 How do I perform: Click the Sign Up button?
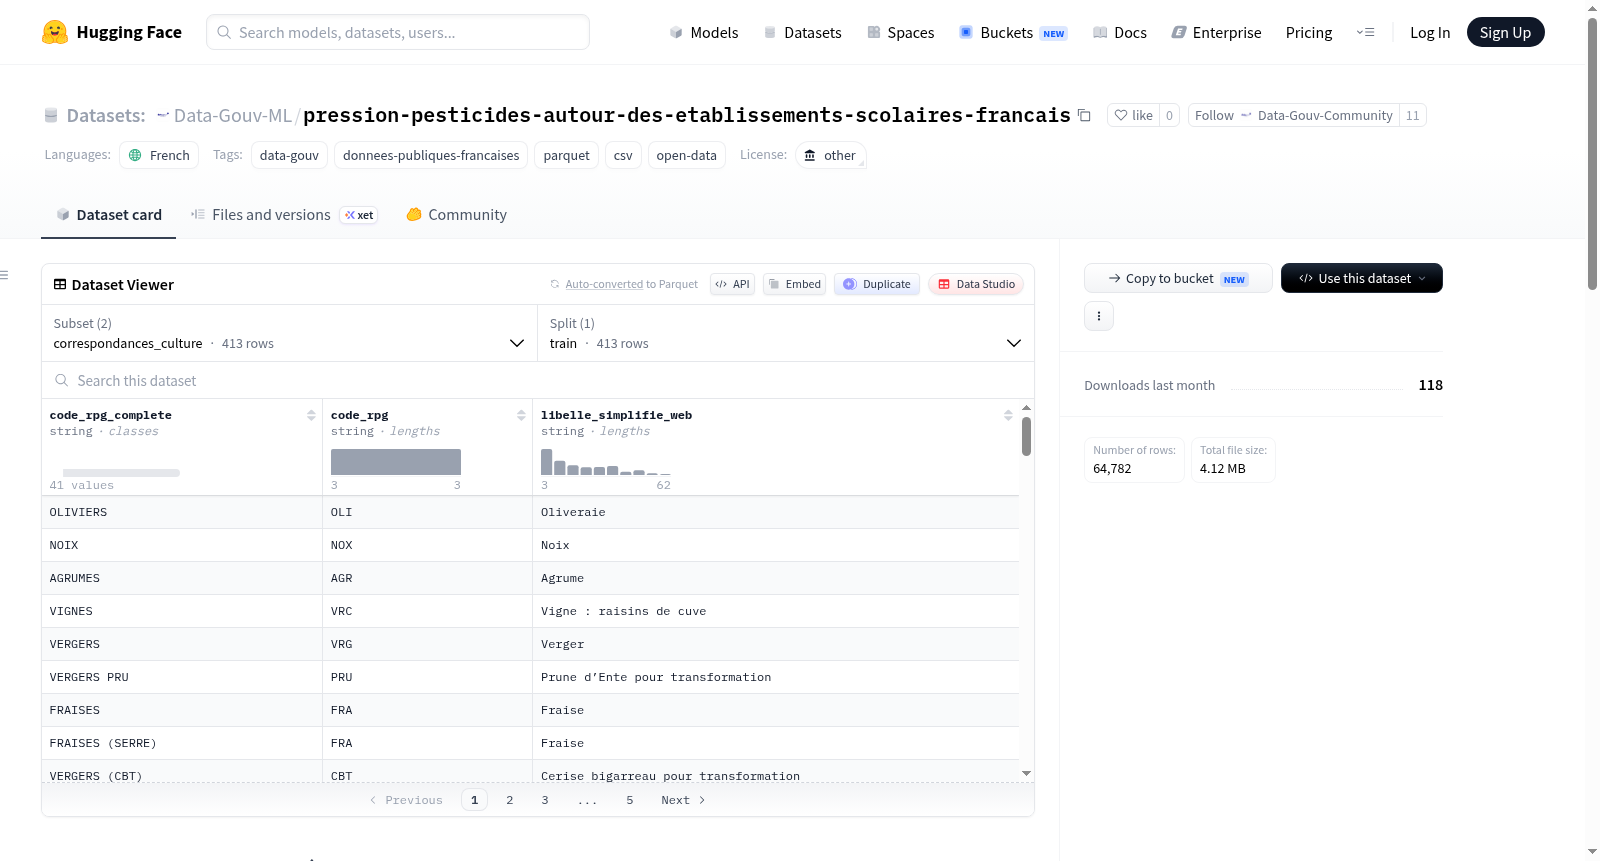click(x=1505, y=32)
